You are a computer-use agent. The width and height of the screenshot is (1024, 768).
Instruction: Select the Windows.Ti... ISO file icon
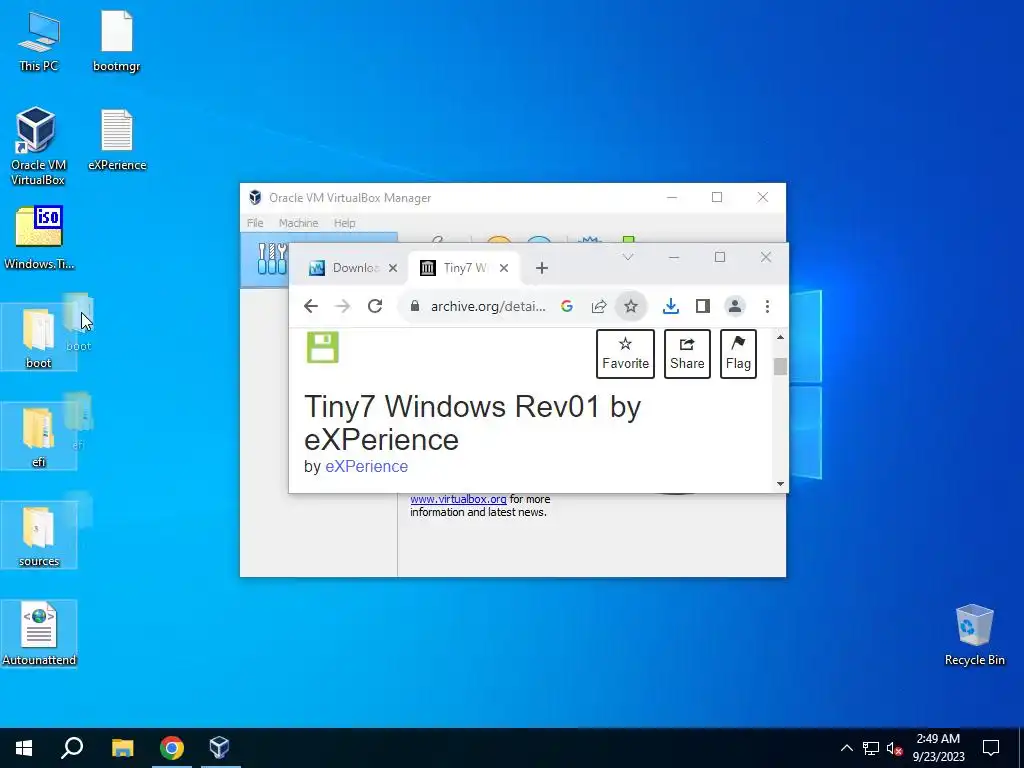click(39, 238)
